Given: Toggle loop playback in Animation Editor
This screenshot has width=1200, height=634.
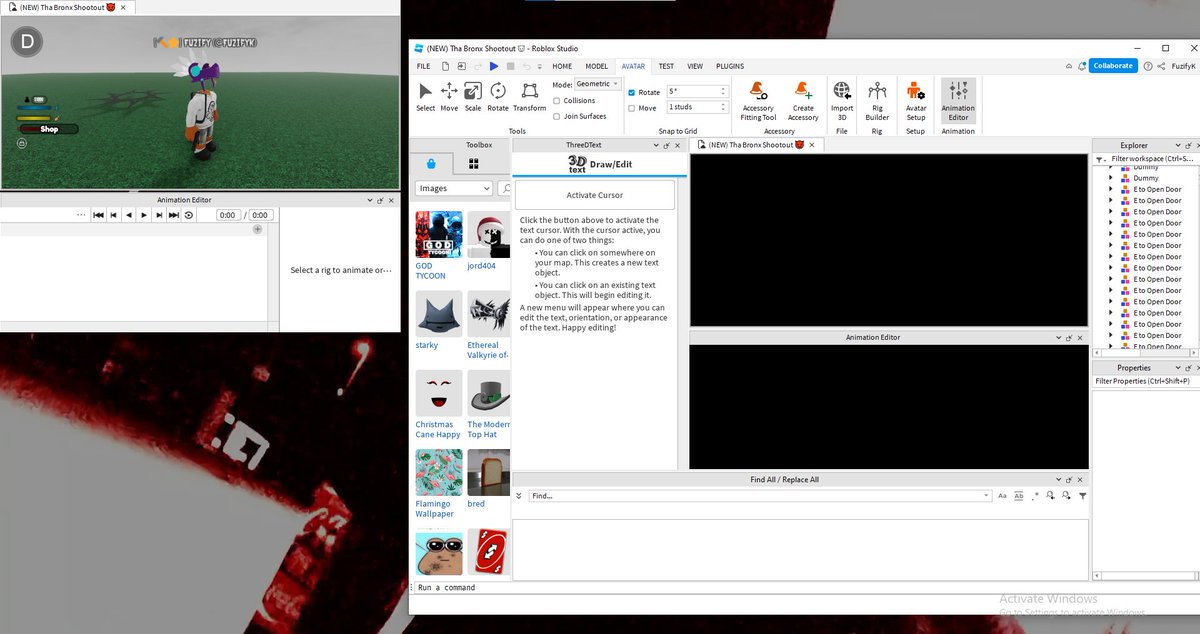Looking at the screenshot, I should click(188, 215).
